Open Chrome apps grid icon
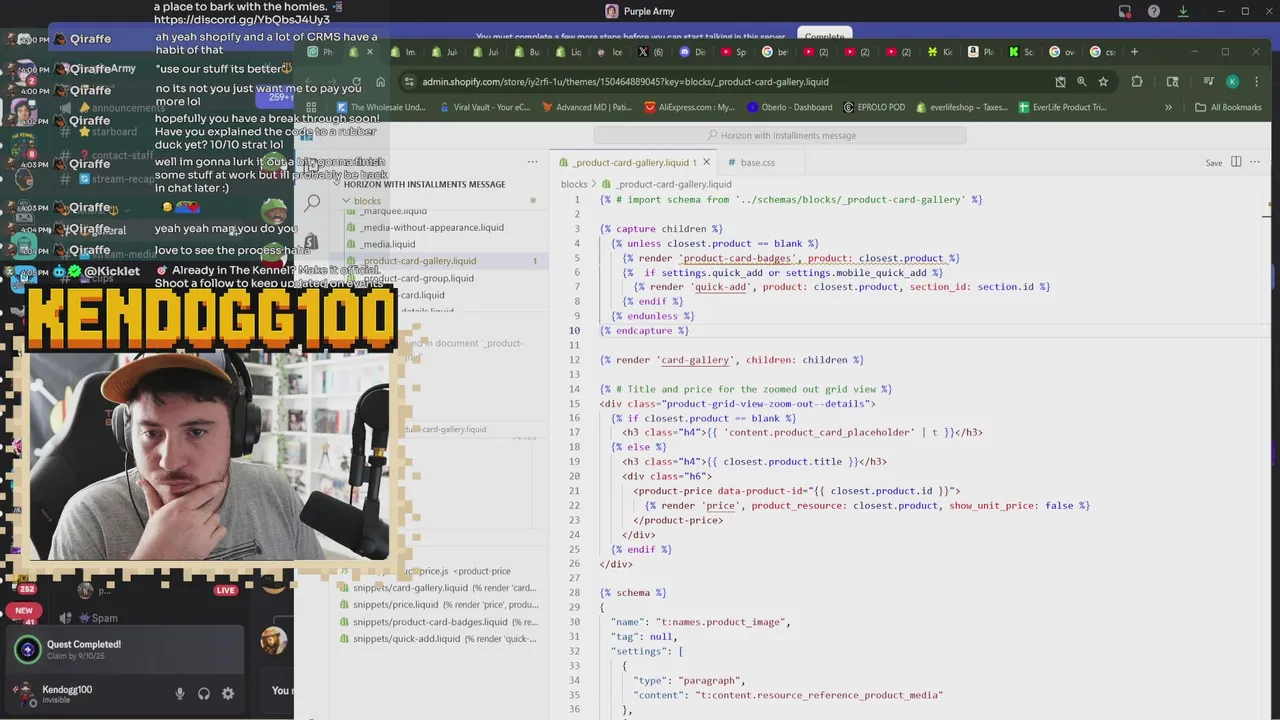The height and width of the screenshot is (720, 1280). (312, 107)
